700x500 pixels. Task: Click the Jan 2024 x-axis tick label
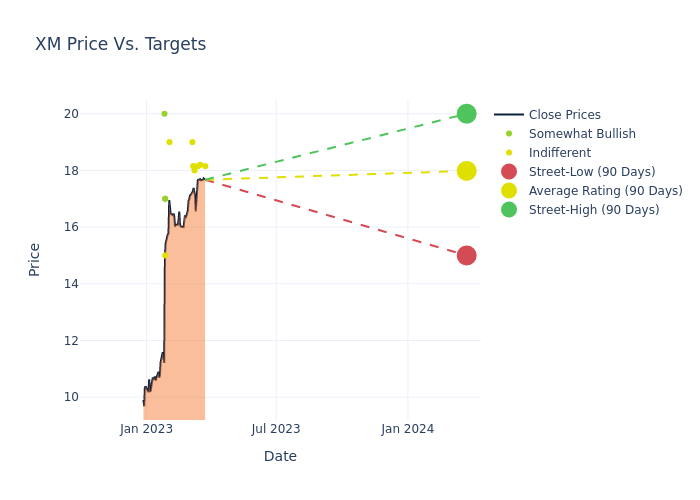pyautogui.click(x=408, y=429)
